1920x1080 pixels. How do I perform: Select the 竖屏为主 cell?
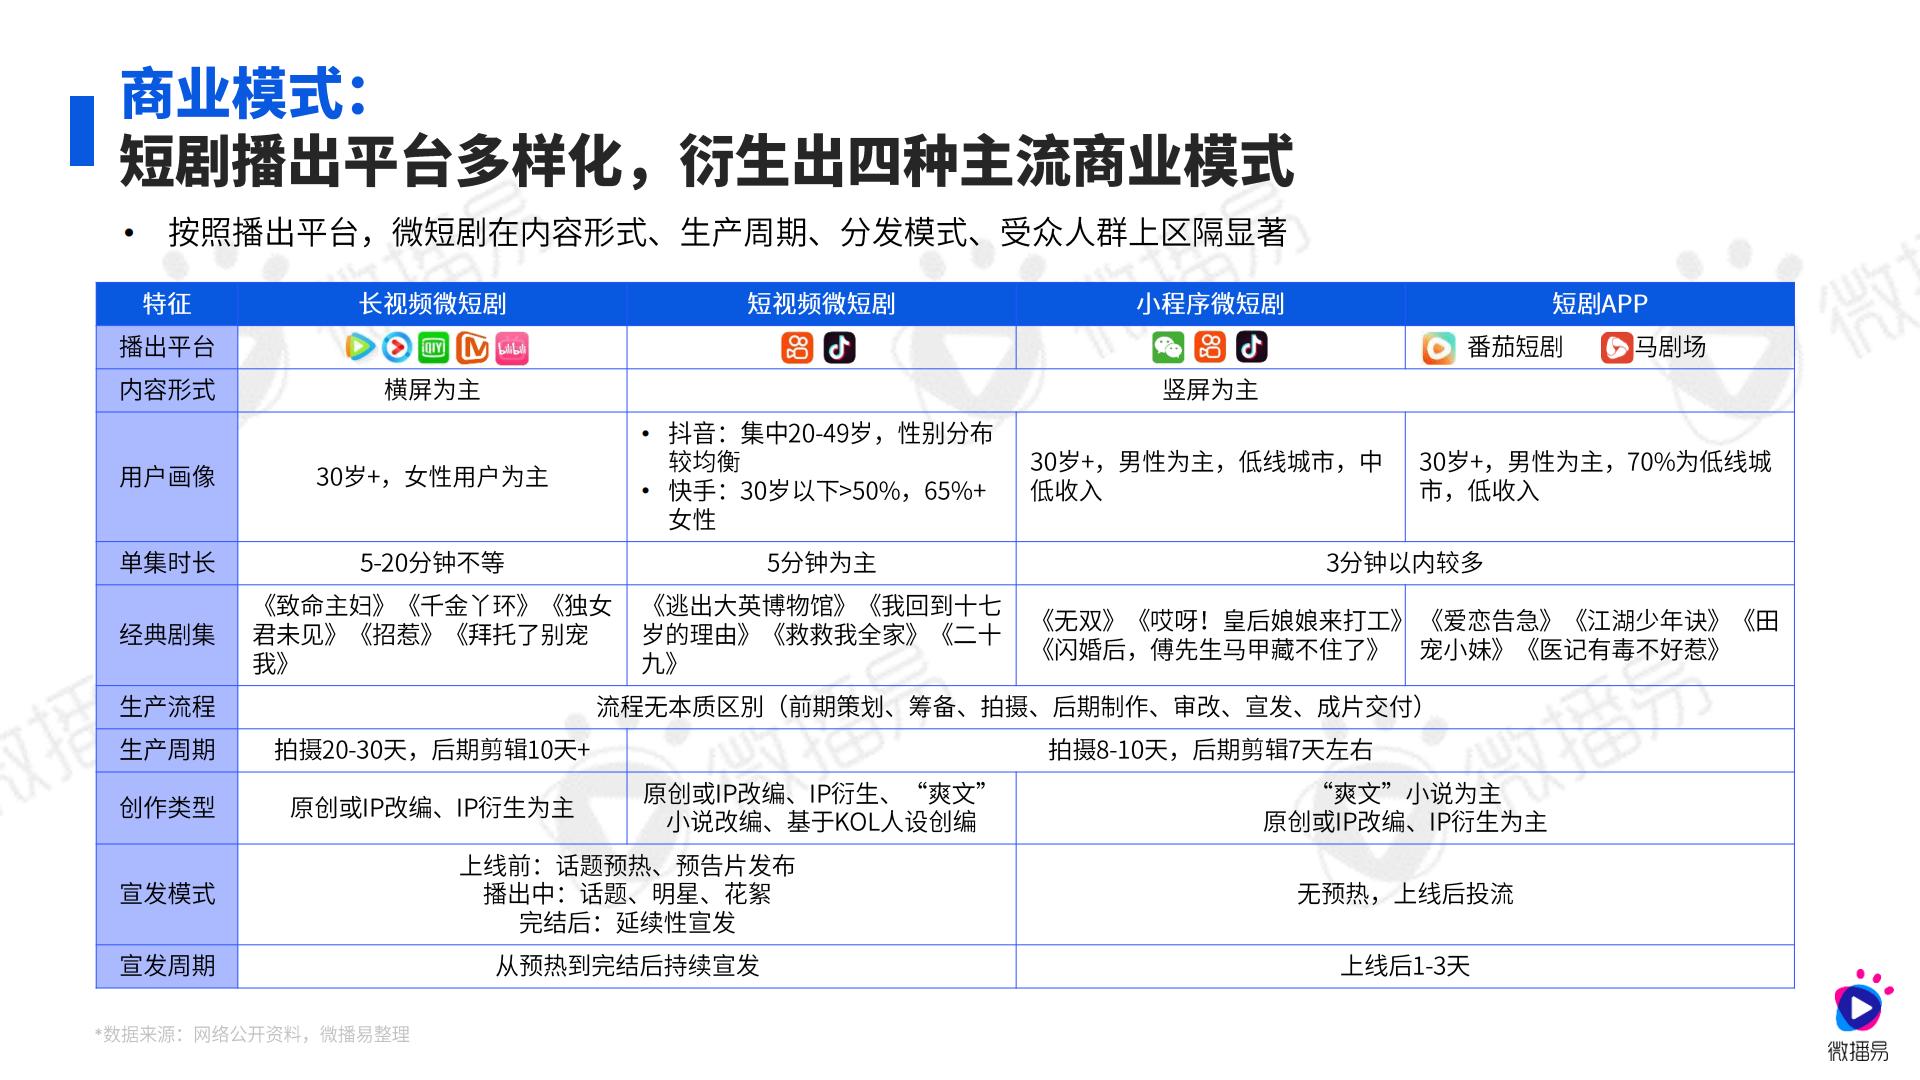[x=1210, y=390]
